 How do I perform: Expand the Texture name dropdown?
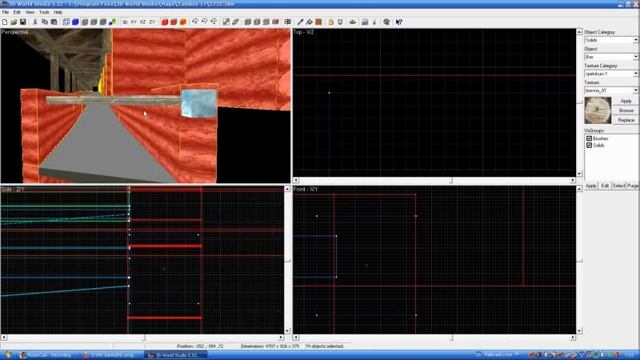click(636, 90)
